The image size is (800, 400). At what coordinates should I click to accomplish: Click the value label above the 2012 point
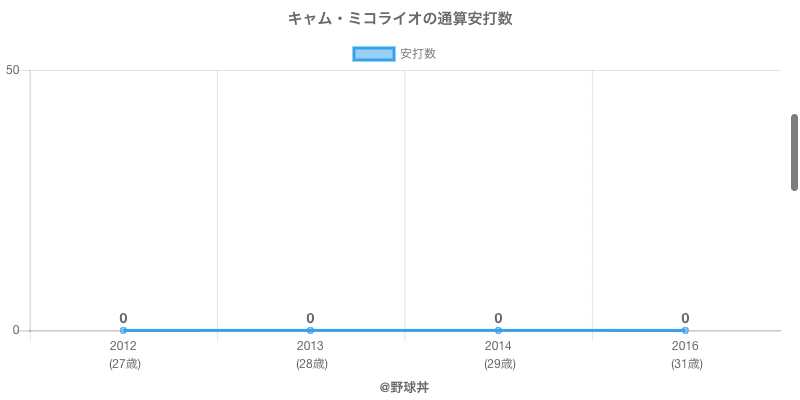(123, 318)
